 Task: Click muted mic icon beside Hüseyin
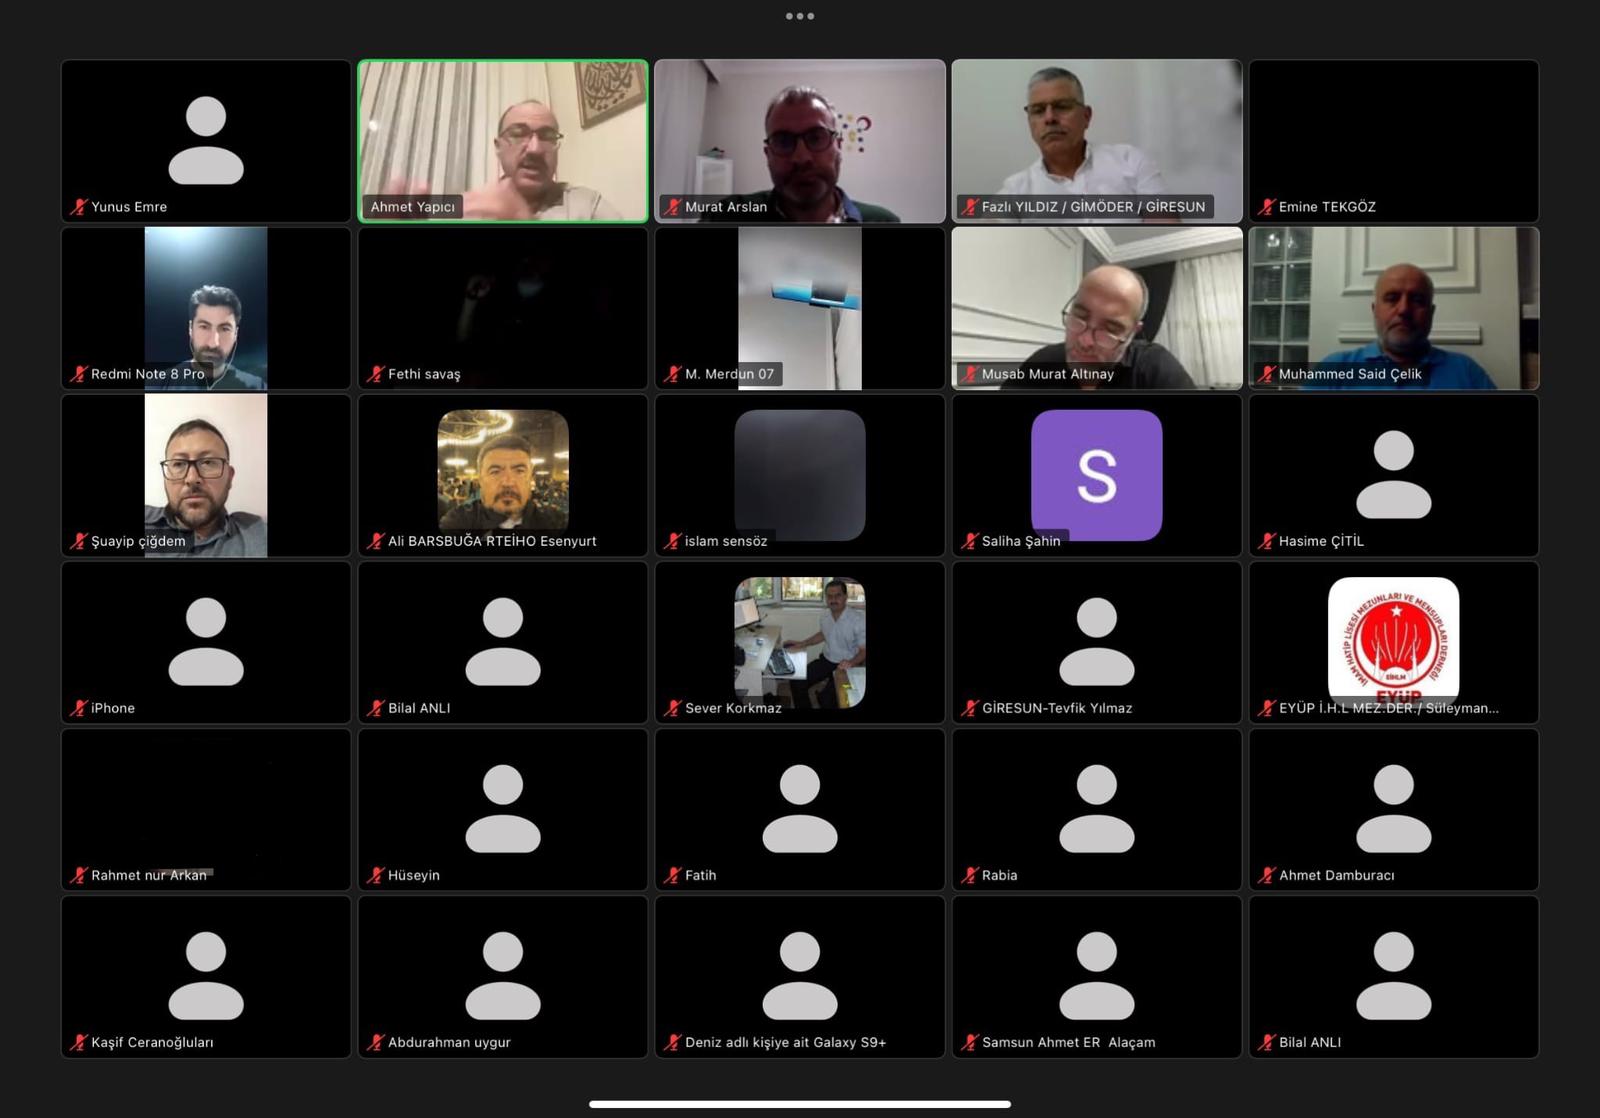[376, 875]
